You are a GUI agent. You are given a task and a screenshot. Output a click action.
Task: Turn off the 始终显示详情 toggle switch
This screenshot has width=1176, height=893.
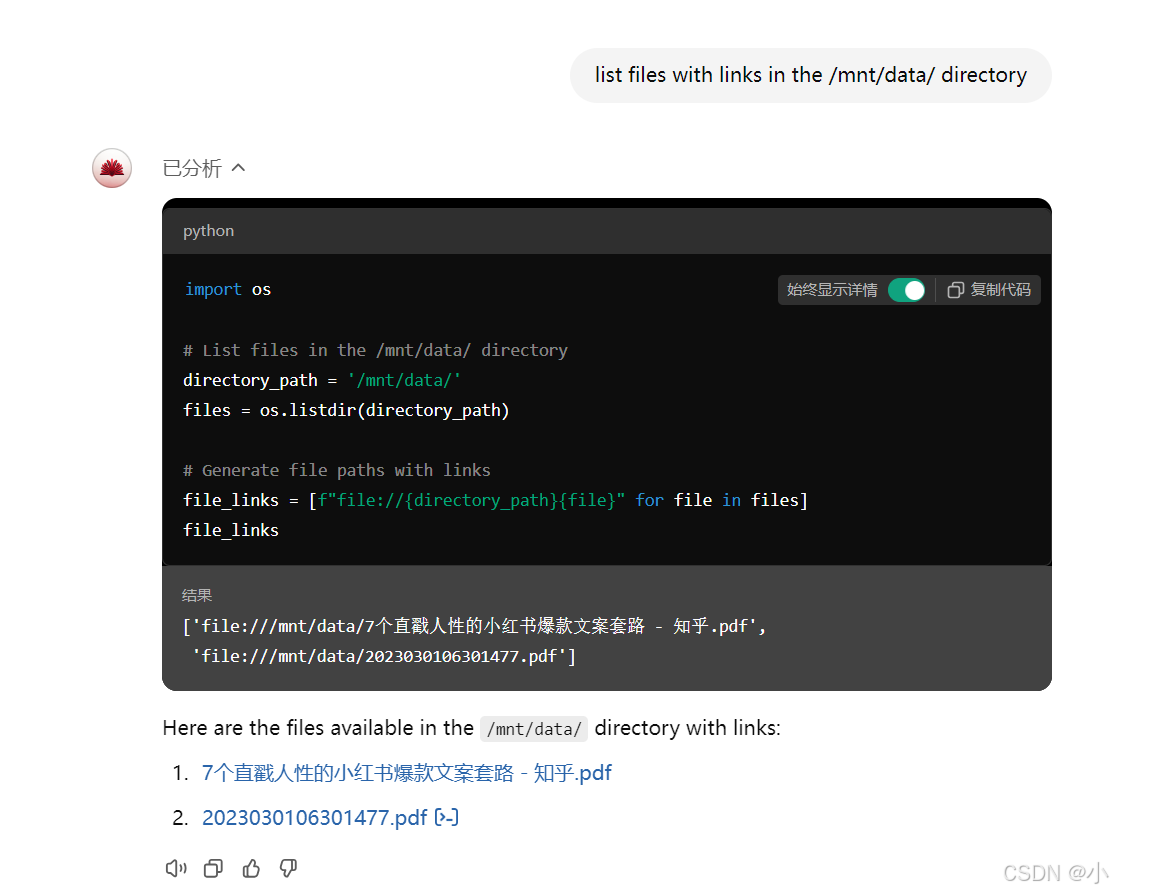(x=907, y=290)
